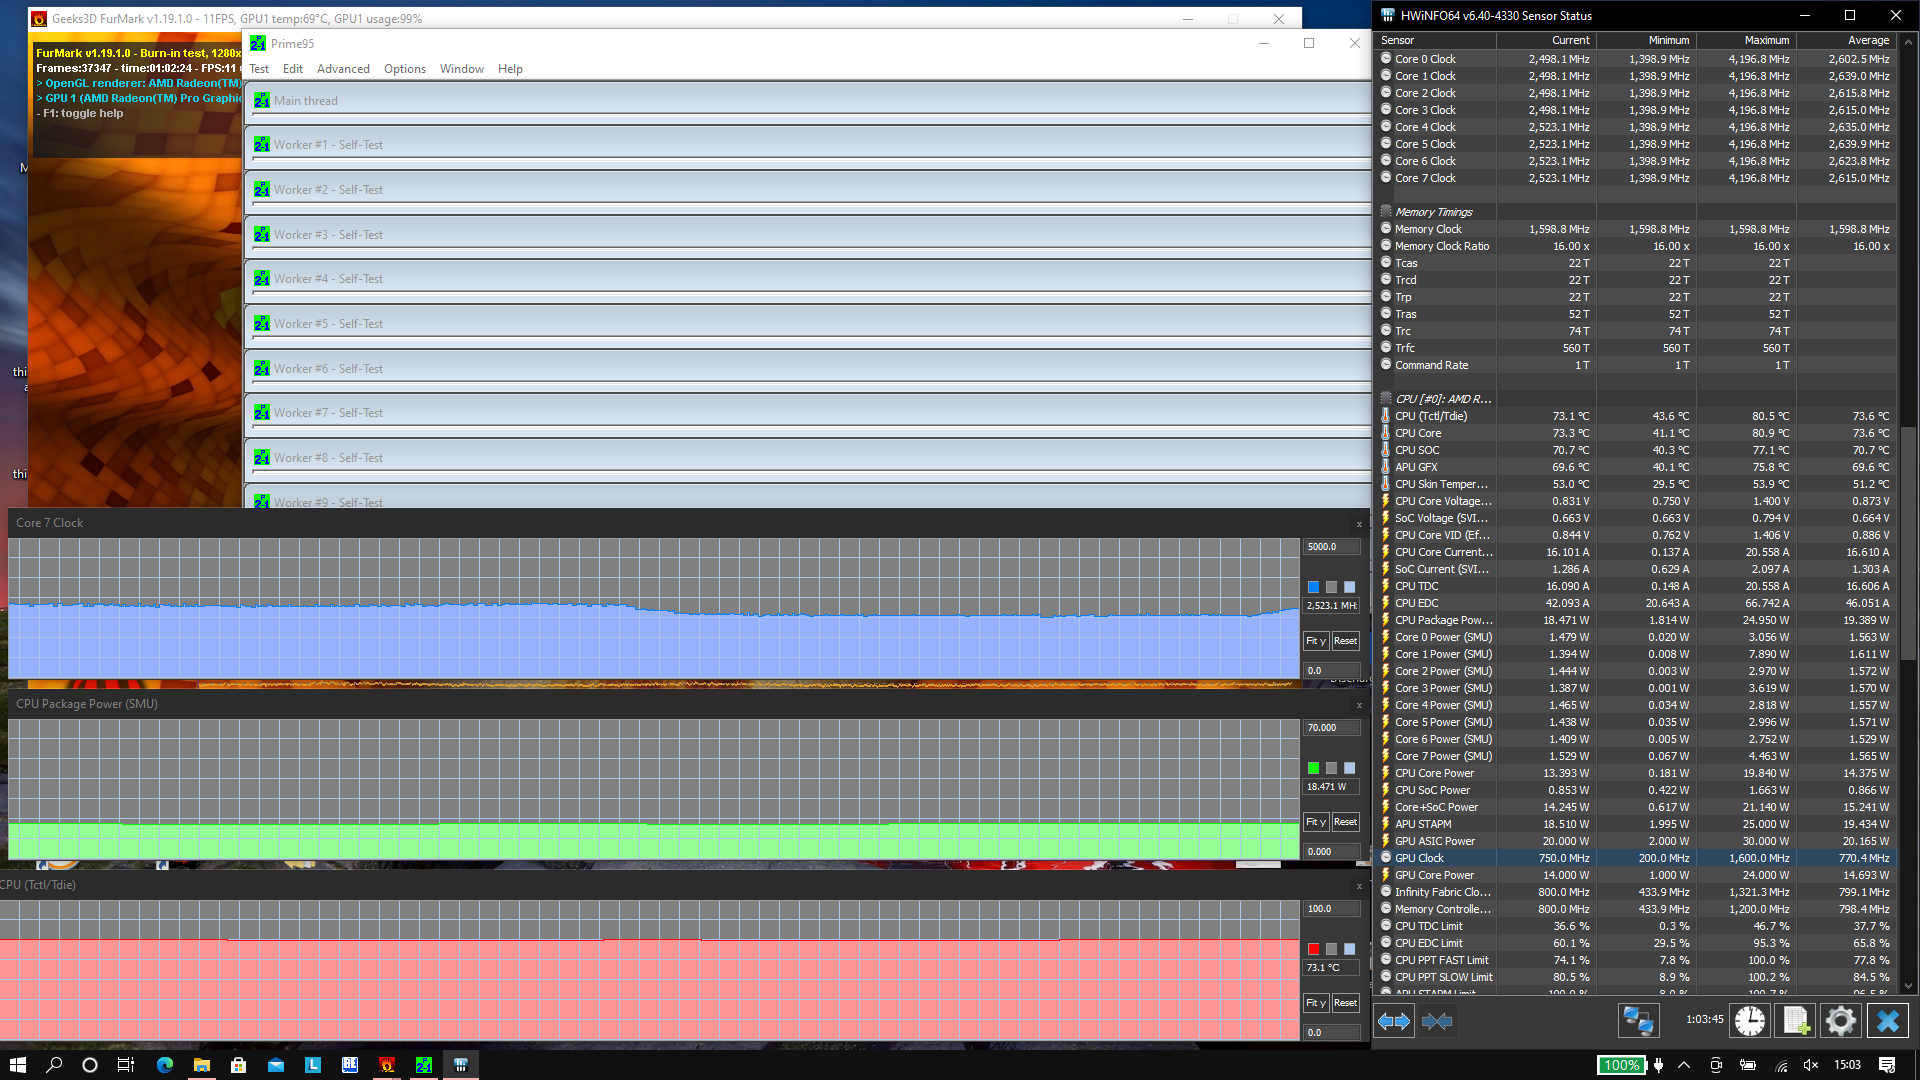Click the expand sensor columns arrows icon
The height and width of the screenshot is (1080, 1920).
pyautogui.click(x=1394, y=1021)
